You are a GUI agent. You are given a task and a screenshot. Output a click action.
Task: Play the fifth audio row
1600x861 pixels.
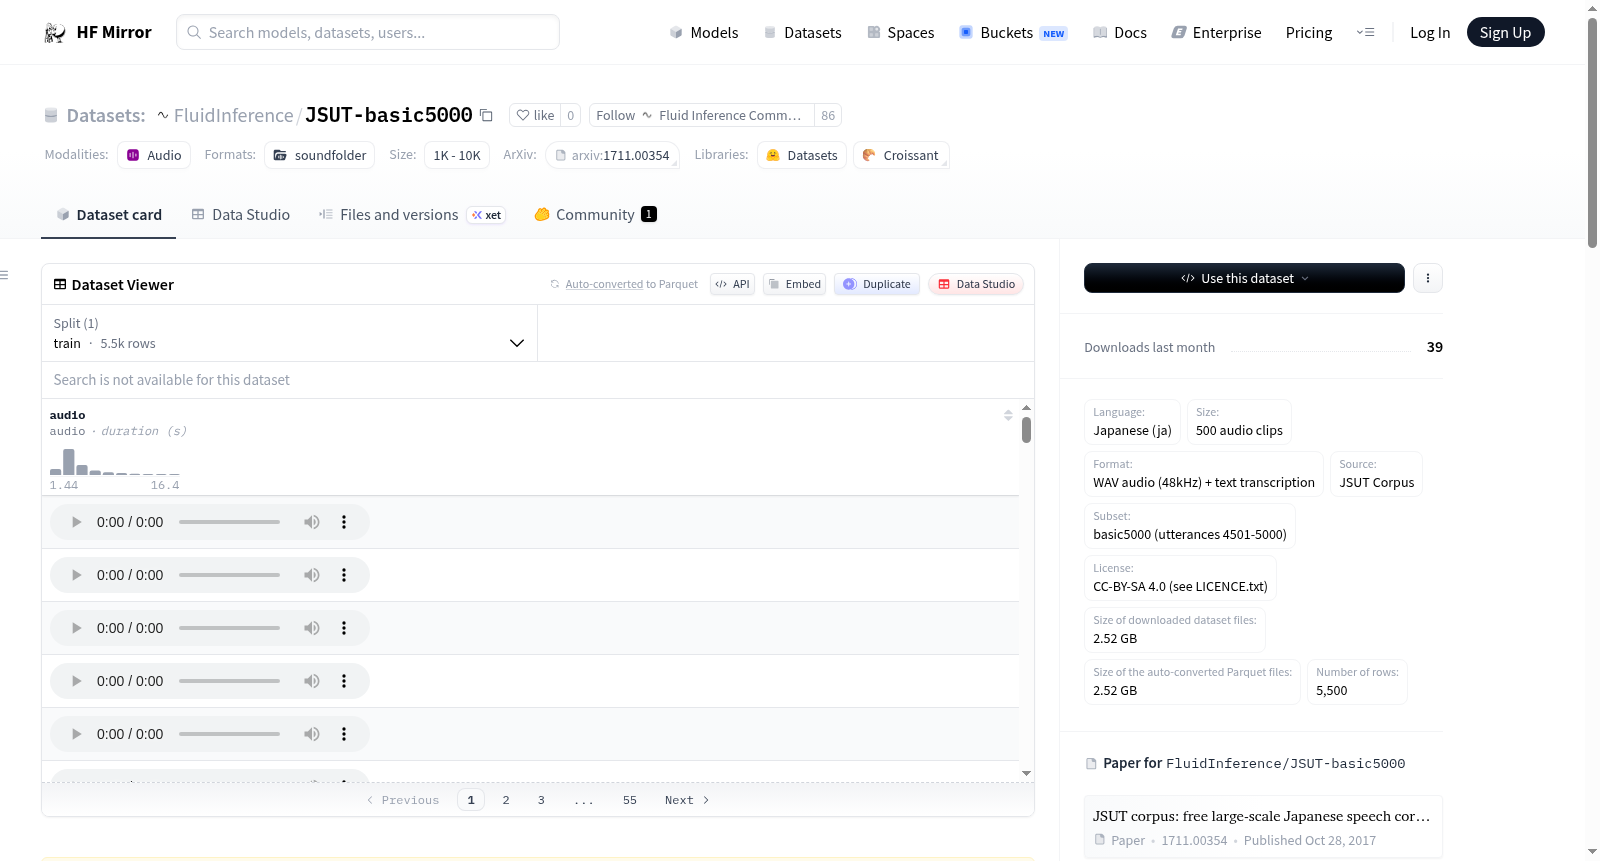click(76, 734)
